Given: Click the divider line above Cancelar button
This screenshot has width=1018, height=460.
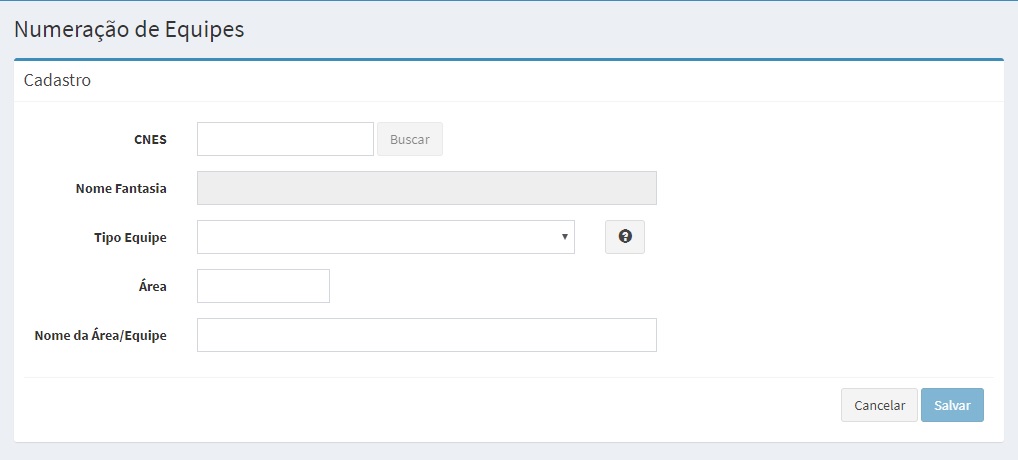Looking at the screenshot, I should coord(508,377).
